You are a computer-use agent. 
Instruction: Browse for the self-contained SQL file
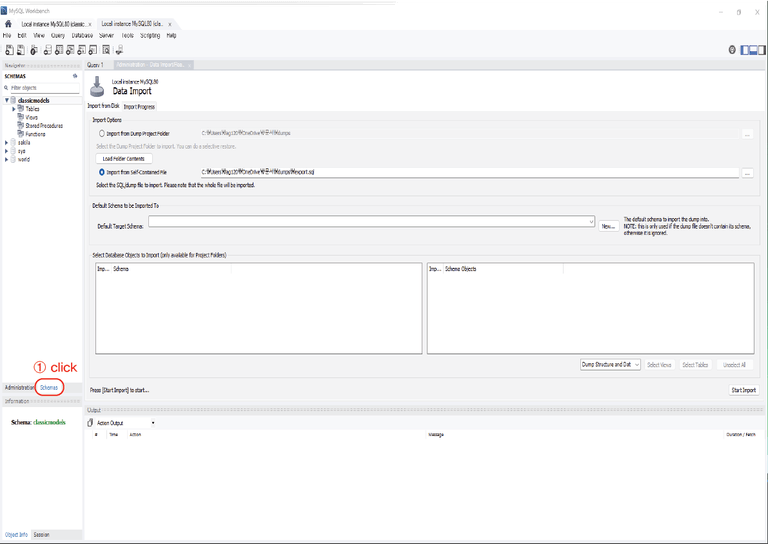[x=747, y=173]
